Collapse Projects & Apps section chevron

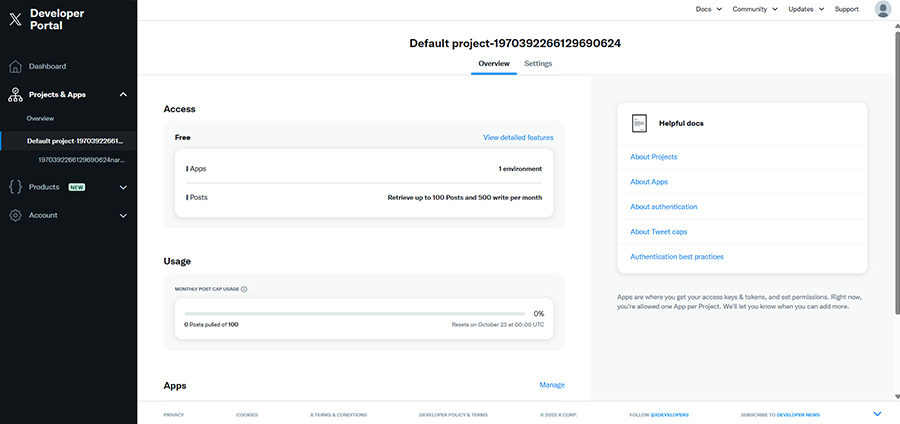click(123, 95)
